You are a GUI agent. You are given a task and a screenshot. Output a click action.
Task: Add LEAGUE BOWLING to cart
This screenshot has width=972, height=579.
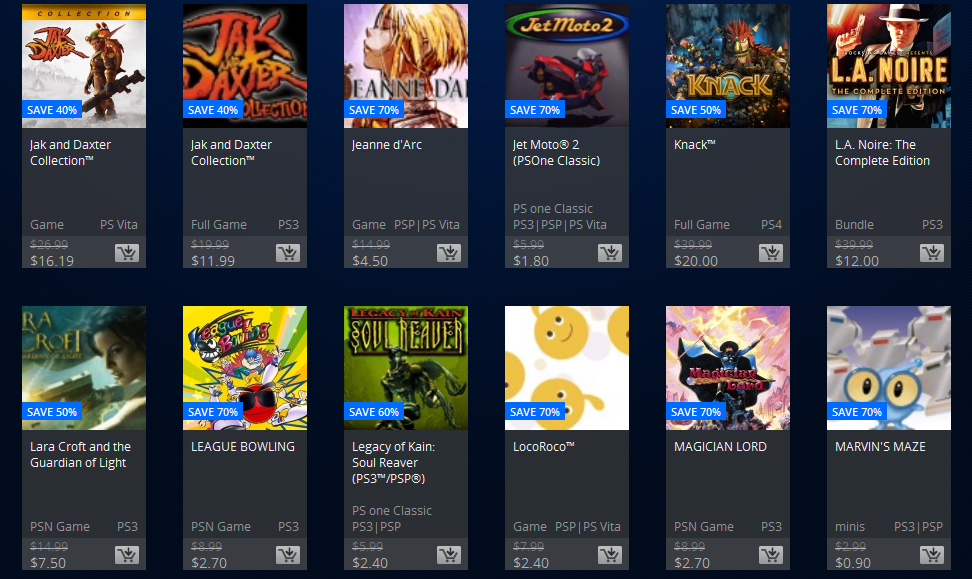pyautogui.click(x=288, y=555)
